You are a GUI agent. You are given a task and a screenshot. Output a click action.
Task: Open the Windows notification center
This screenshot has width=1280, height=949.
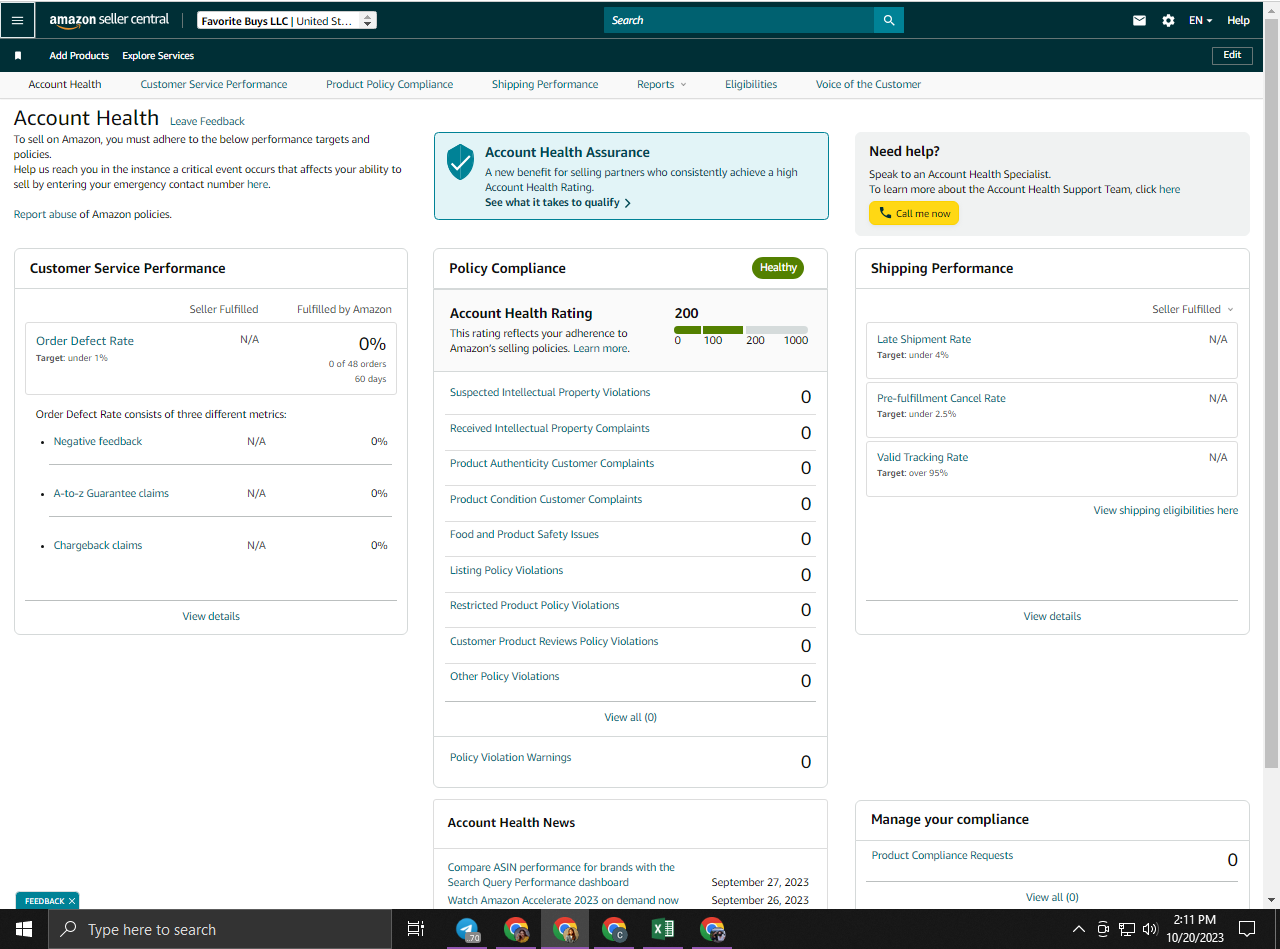(1246, 929)
